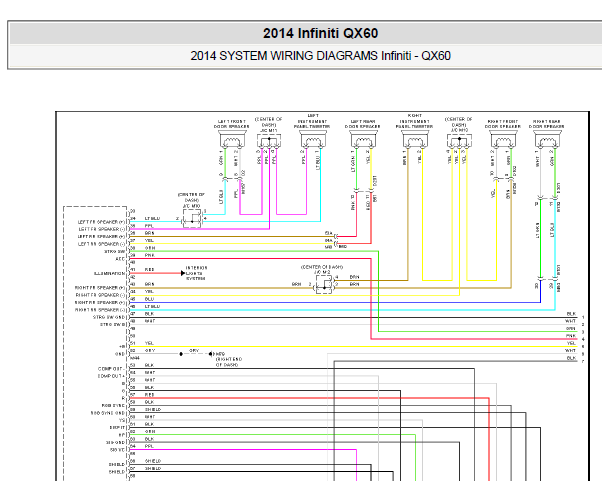The width and height of the screenshot is (602, 481).
Task: Click 'PPL' wire label at pin 64
Action: tap(149, 446)
